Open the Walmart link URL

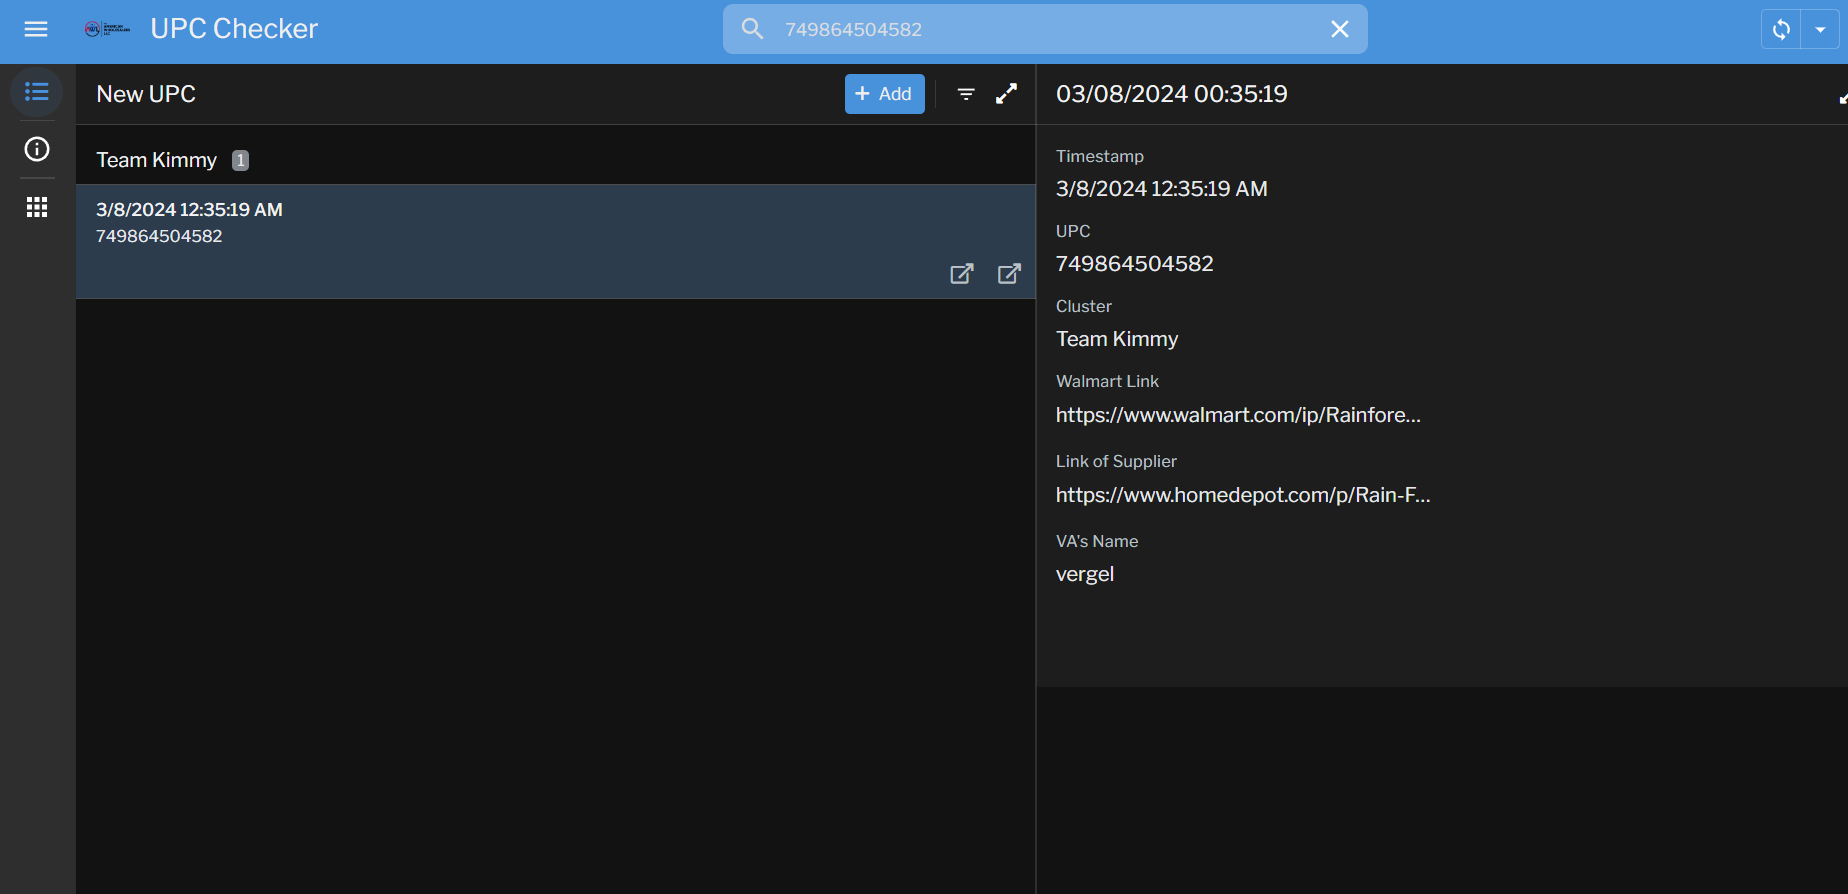click(x=1237, y=415)
